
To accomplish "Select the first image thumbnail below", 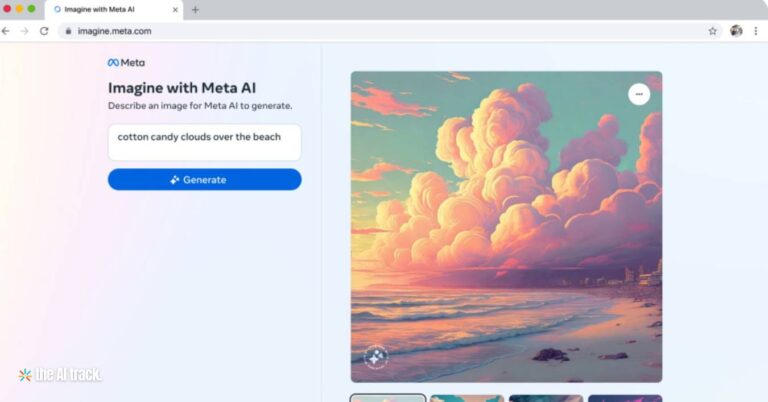I will click(387, 398).
